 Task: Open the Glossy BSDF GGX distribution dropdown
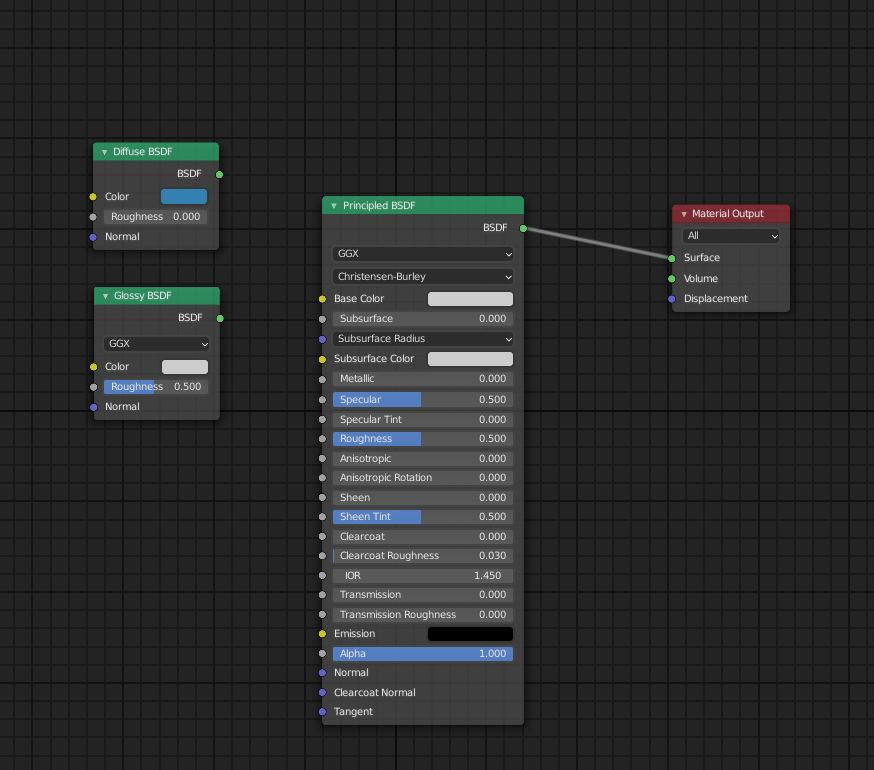[157, 343]
